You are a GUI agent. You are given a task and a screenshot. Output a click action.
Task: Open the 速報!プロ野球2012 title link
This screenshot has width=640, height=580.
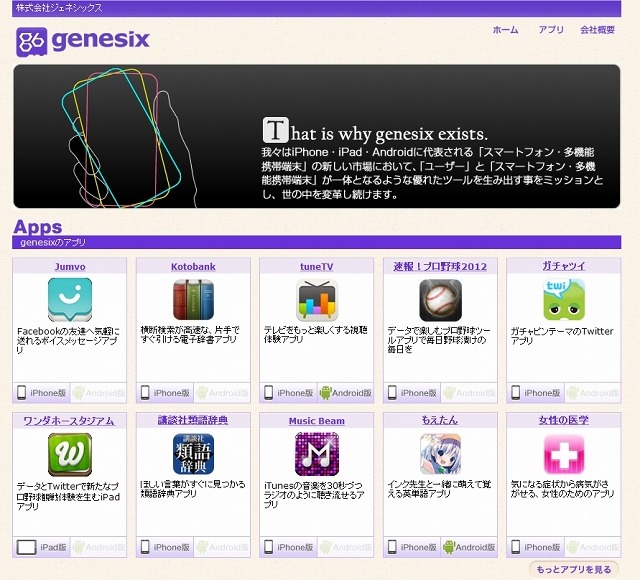coord(440,267)
